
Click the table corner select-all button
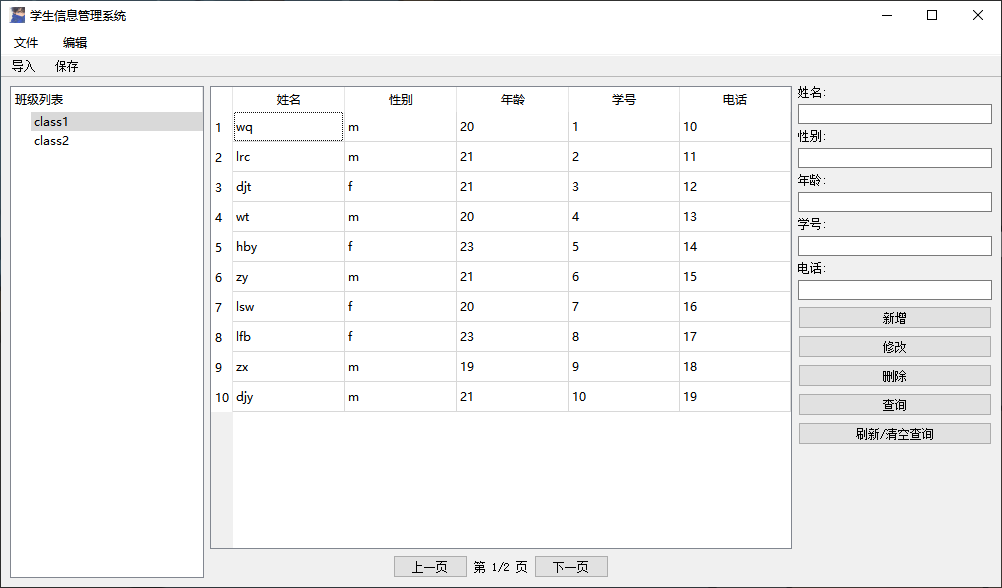point(222,100)
